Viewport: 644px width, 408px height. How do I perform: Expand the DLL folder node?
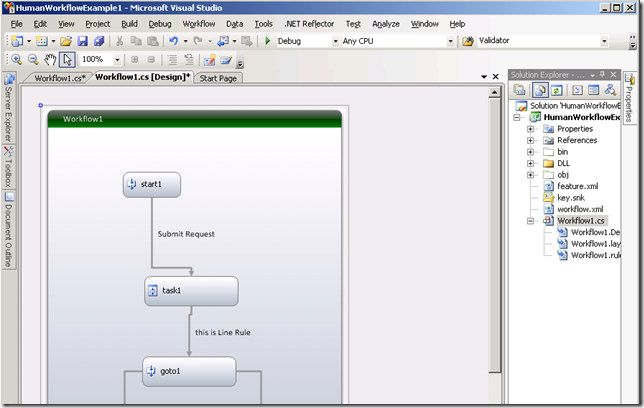(x=531, y=163)
